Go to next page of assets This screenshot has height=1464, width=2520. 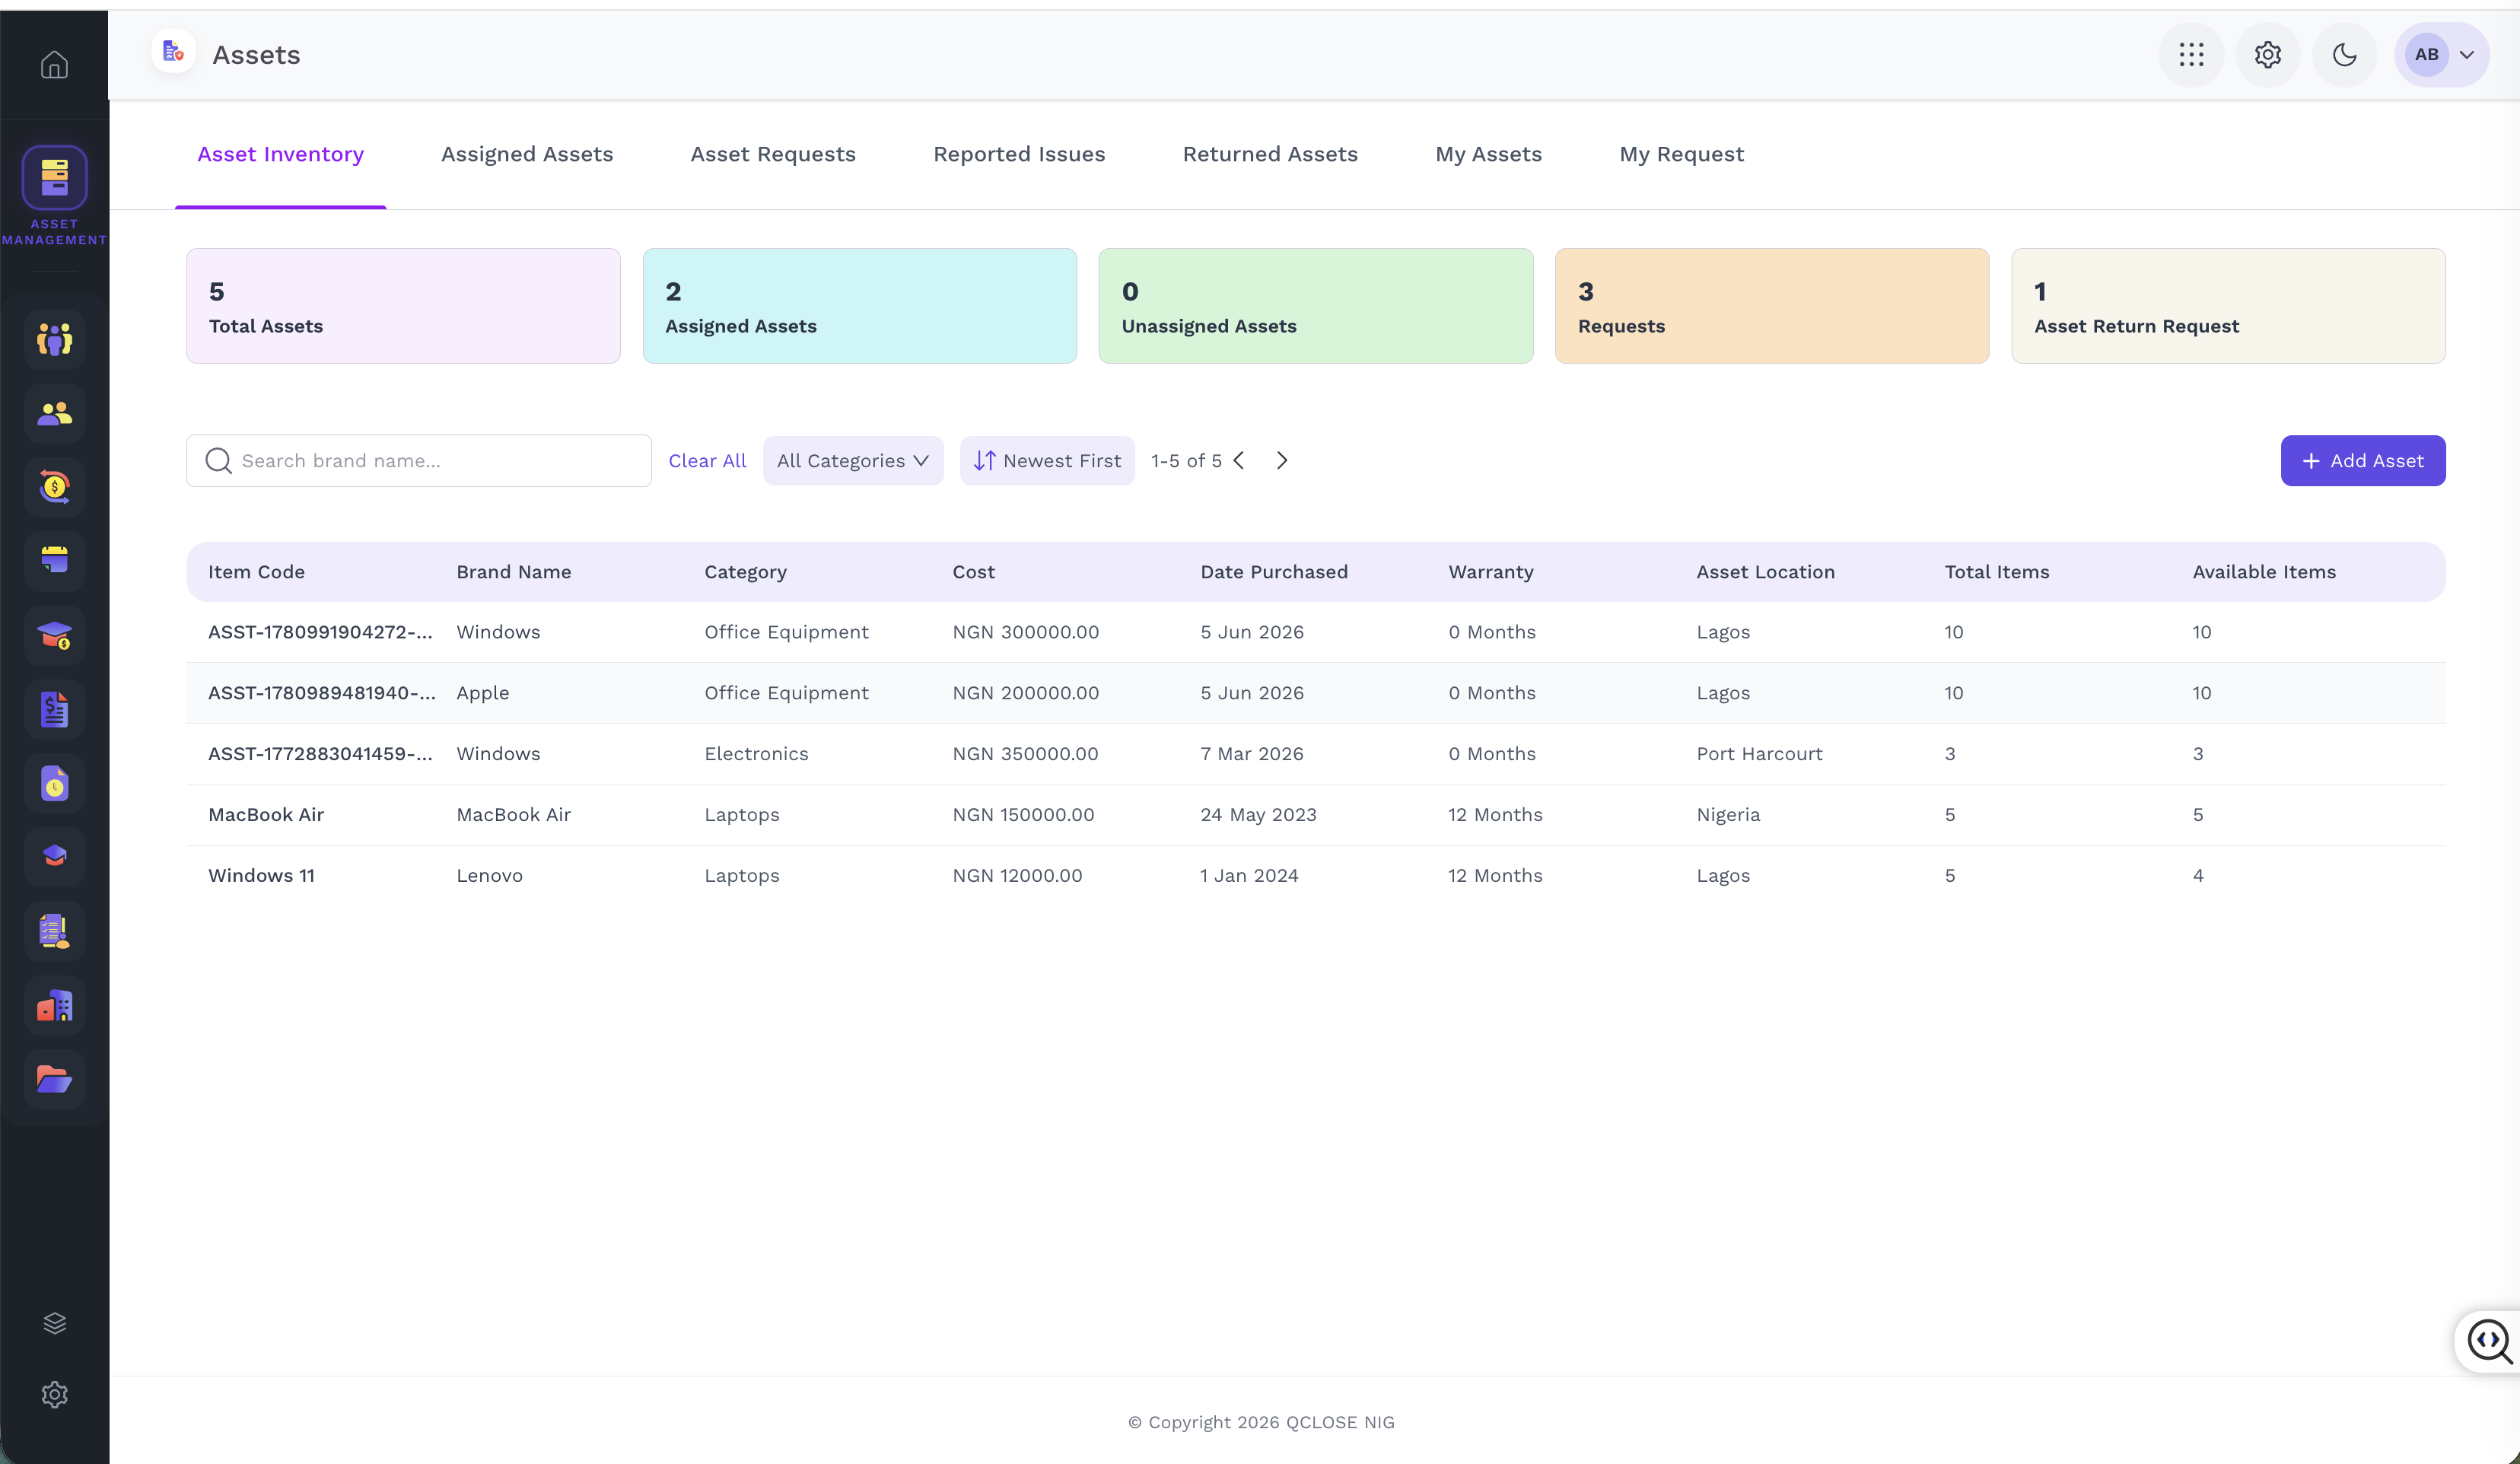[x=1282, y=461]
